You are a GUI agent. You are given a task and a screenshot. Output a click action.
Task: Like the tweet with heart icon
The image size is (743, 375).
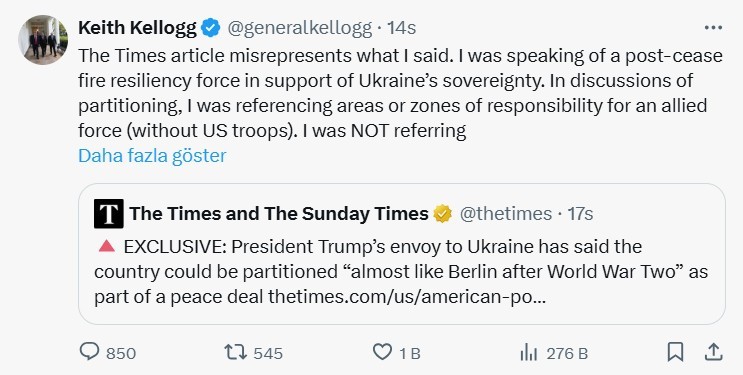[x=382, y=352]
